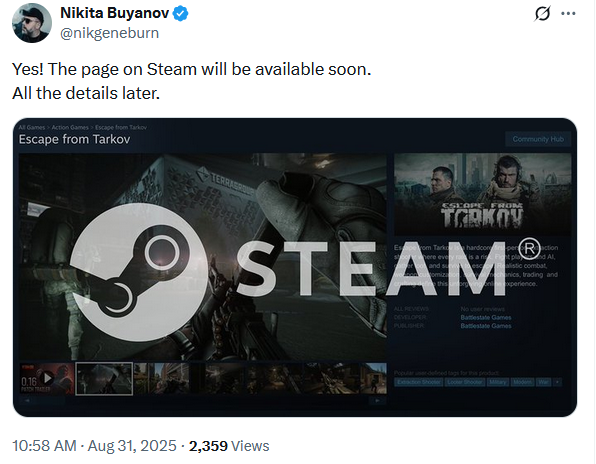Select the Looter Shooter tag

(x=464, y=382)
